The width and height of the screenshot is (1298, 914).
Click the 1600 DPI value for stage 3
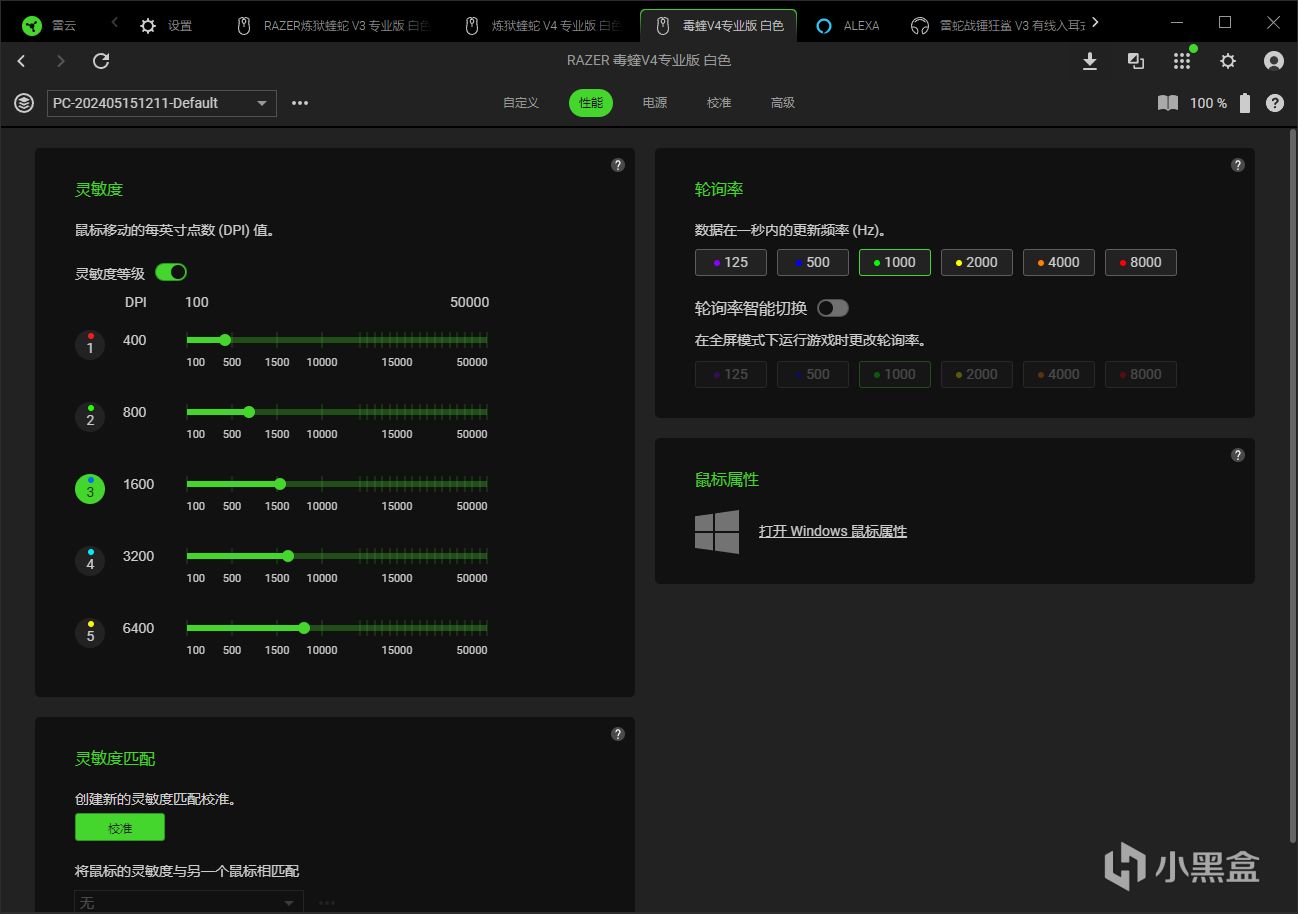[x=139, y=484]
